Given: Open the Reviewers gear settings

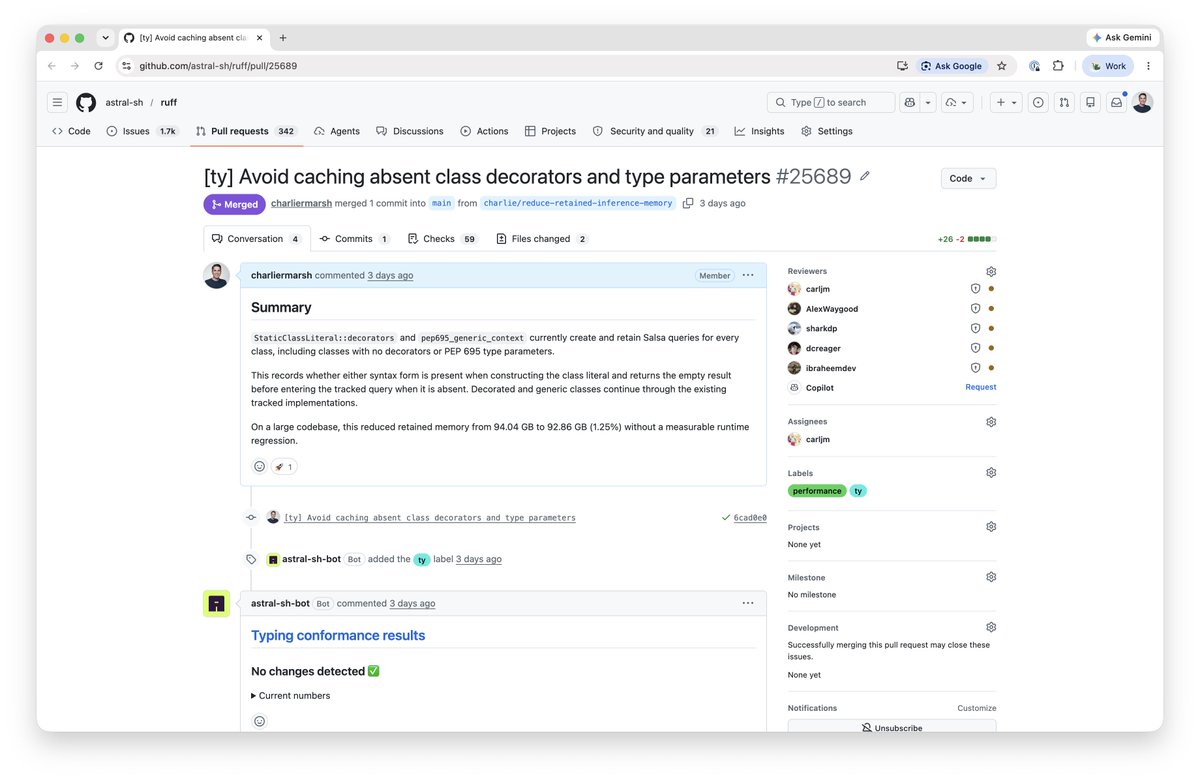Looking at the screenshot, I should point(991,271).
